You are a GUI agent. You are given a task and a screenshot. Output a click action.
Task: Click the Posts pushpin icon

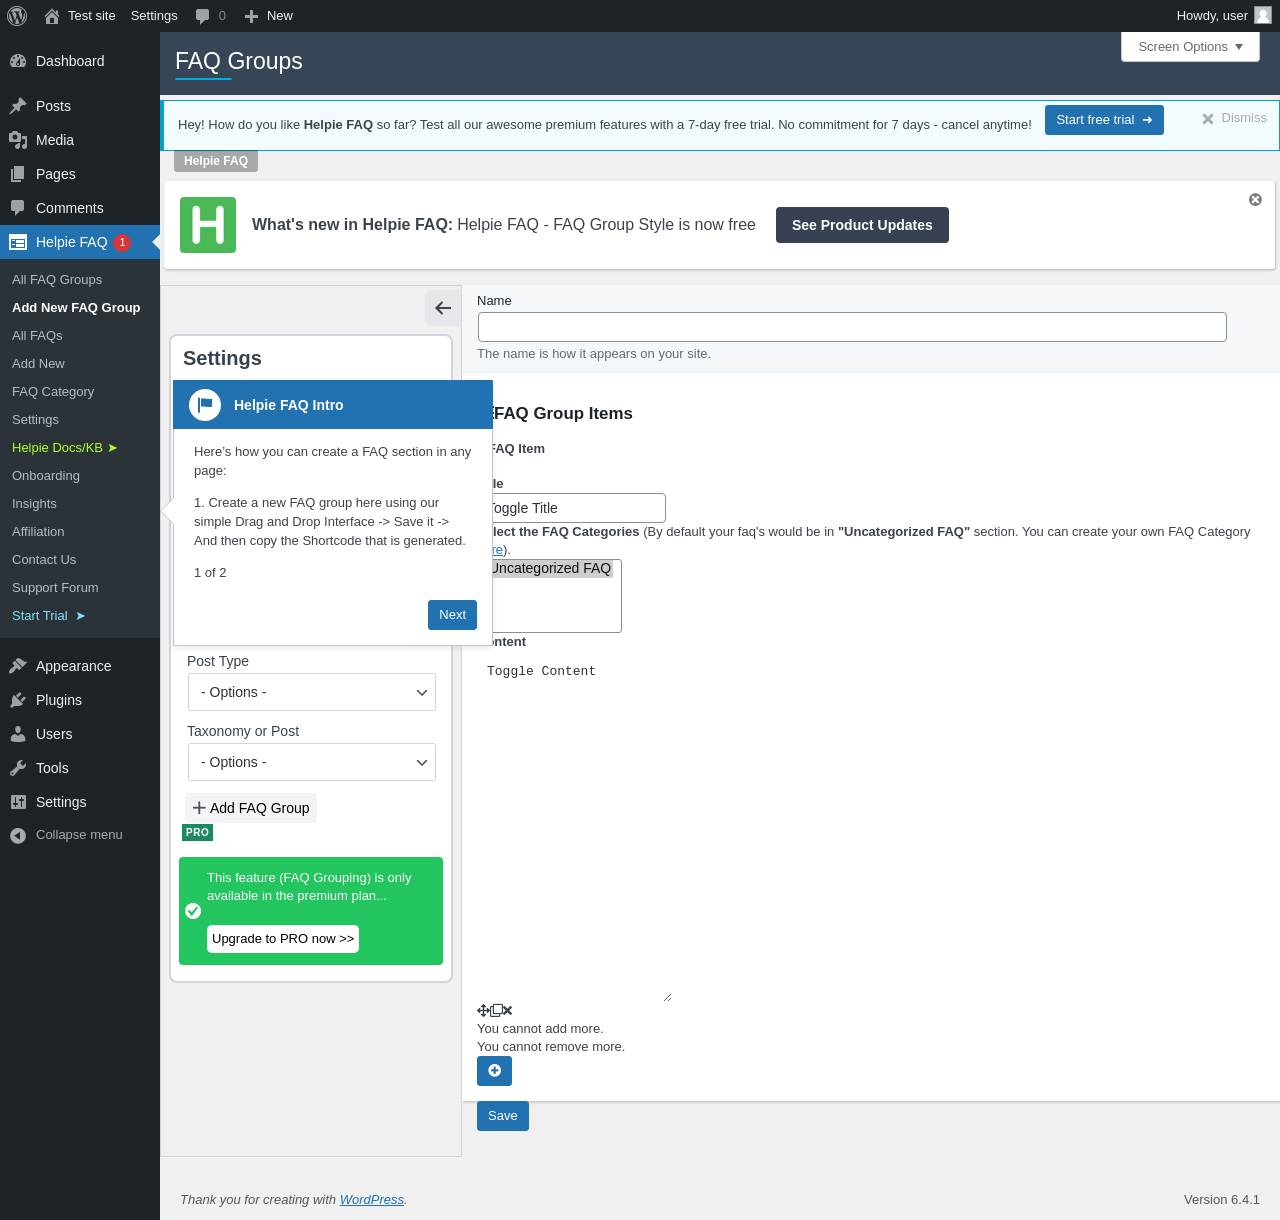(18, 106)
